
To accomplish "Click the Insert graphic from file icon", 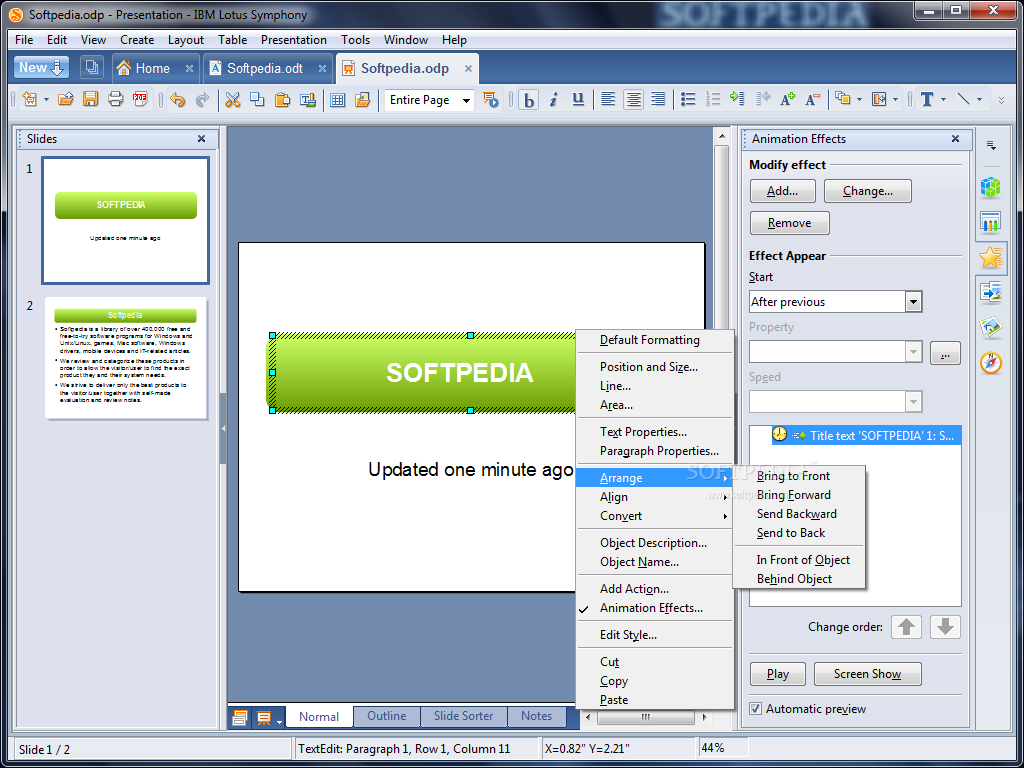I will (362, 99).
